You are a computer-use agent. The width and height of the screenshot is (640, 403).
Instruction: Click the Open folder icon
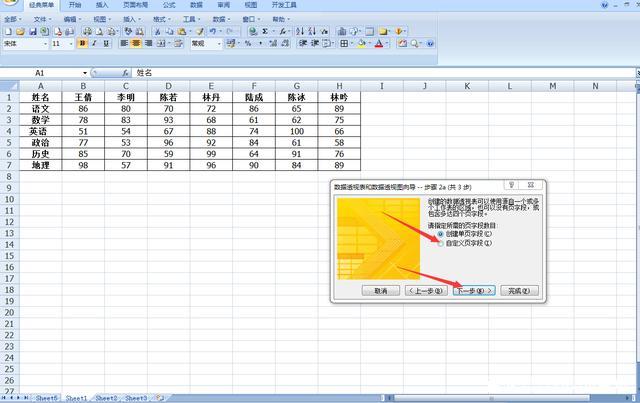point(20,31)
